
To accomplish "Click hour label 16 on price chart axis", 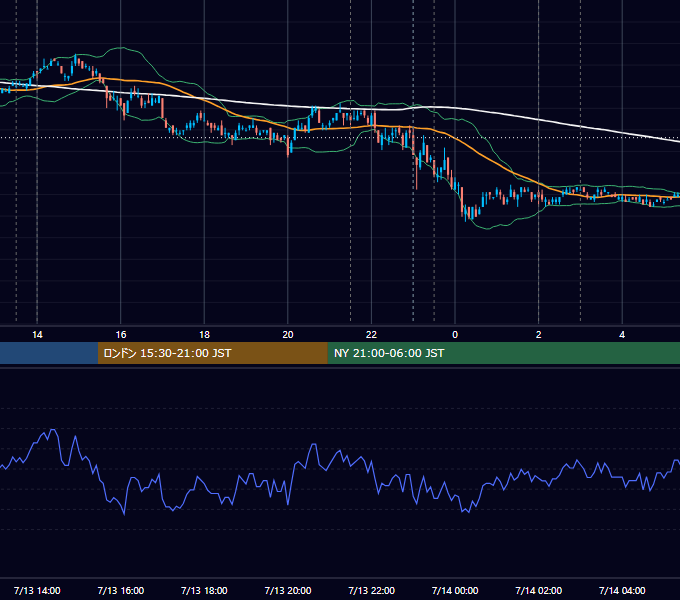I will [x=121, y=335].
